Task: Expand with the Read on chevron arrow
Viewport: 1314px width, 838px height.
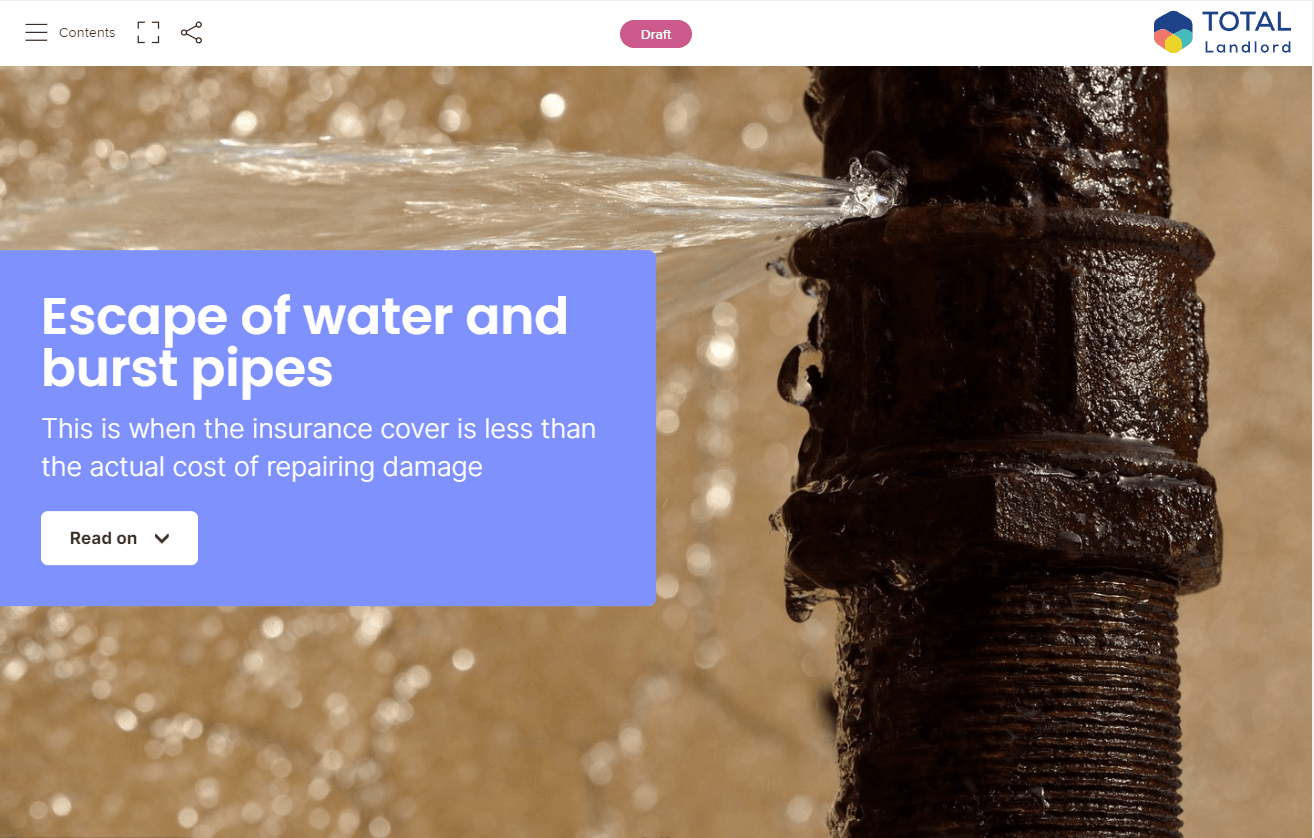Action: pyautogui.click(x=162, y=538)
